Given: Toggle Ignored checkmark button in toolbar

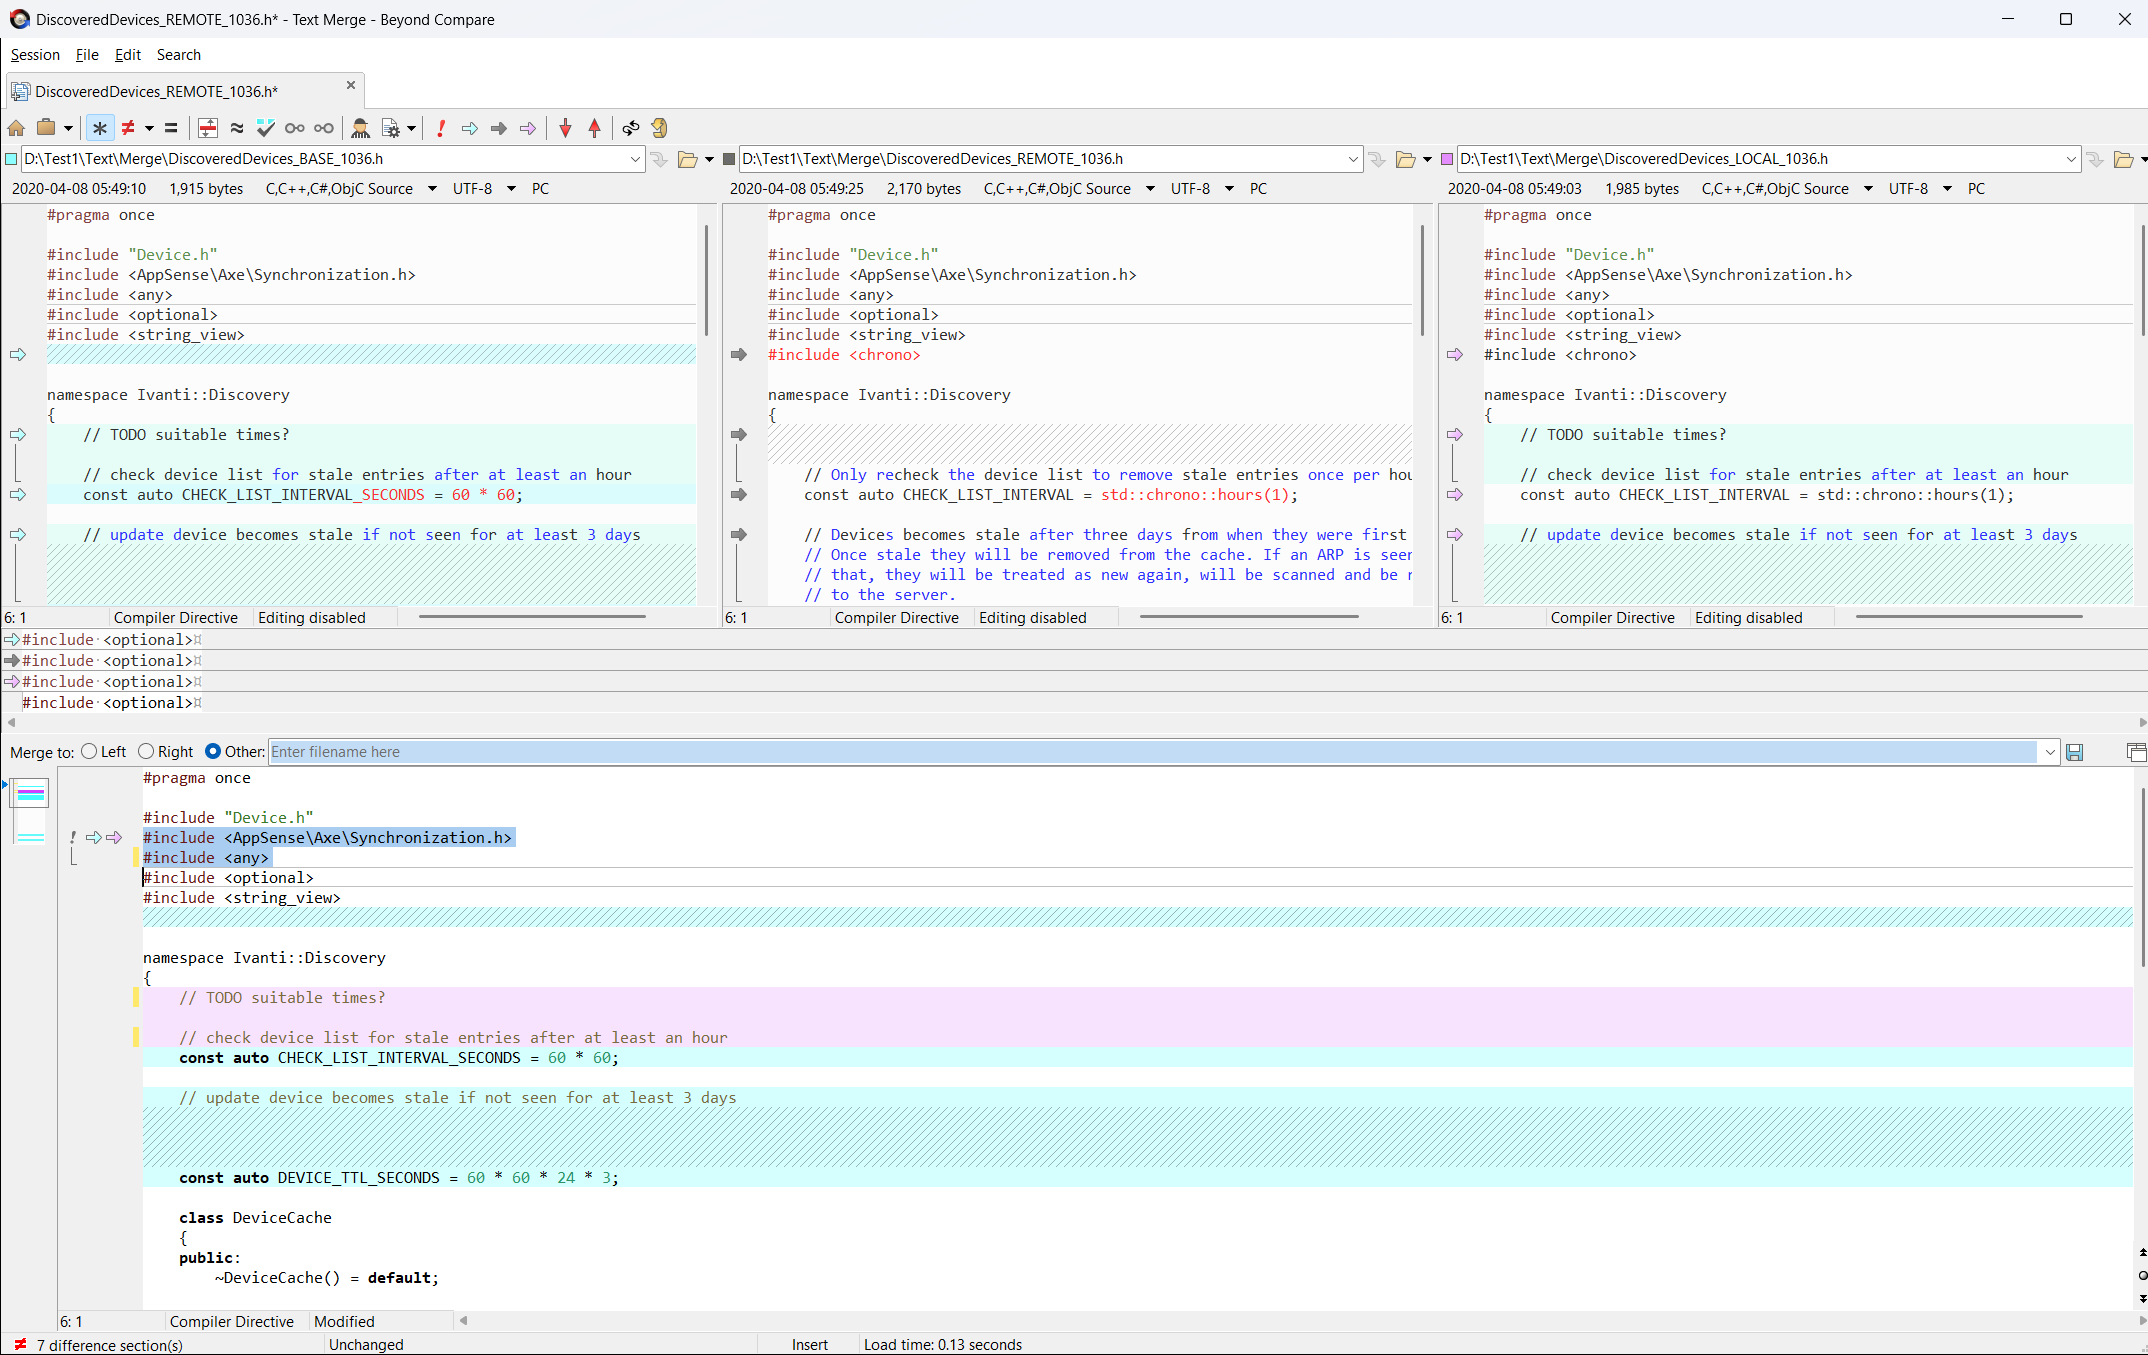Looking at the screenshot, I should 266,128.
